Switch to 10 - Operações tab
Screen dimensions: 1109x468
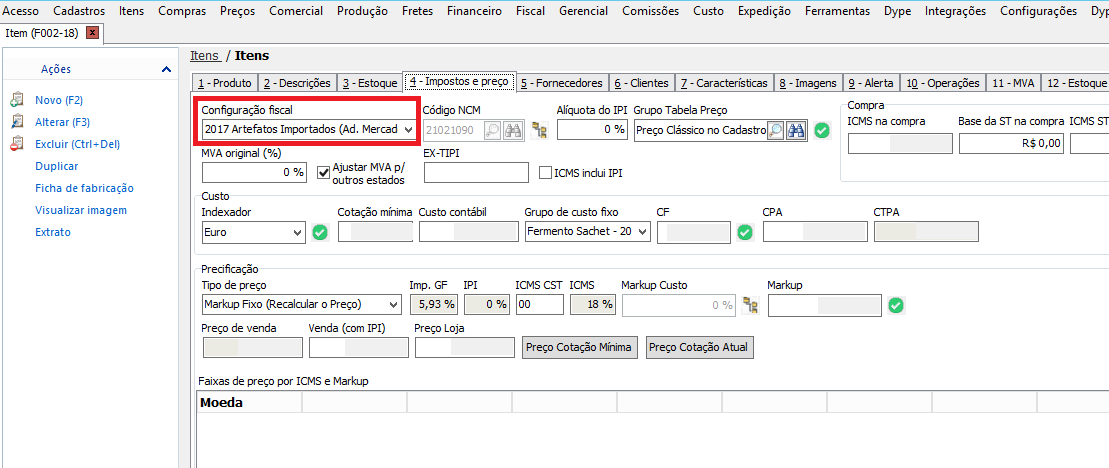coord(943,83)
